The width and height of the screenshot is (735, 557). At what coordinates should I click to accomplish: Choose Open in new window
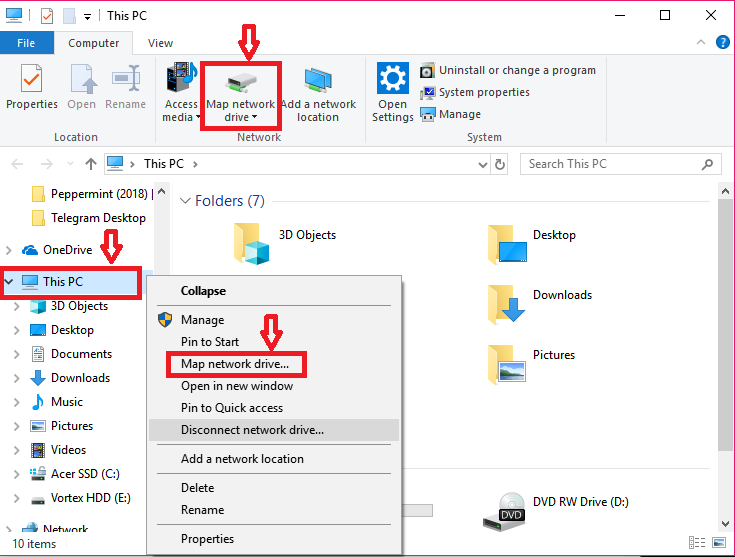(274, 386)
